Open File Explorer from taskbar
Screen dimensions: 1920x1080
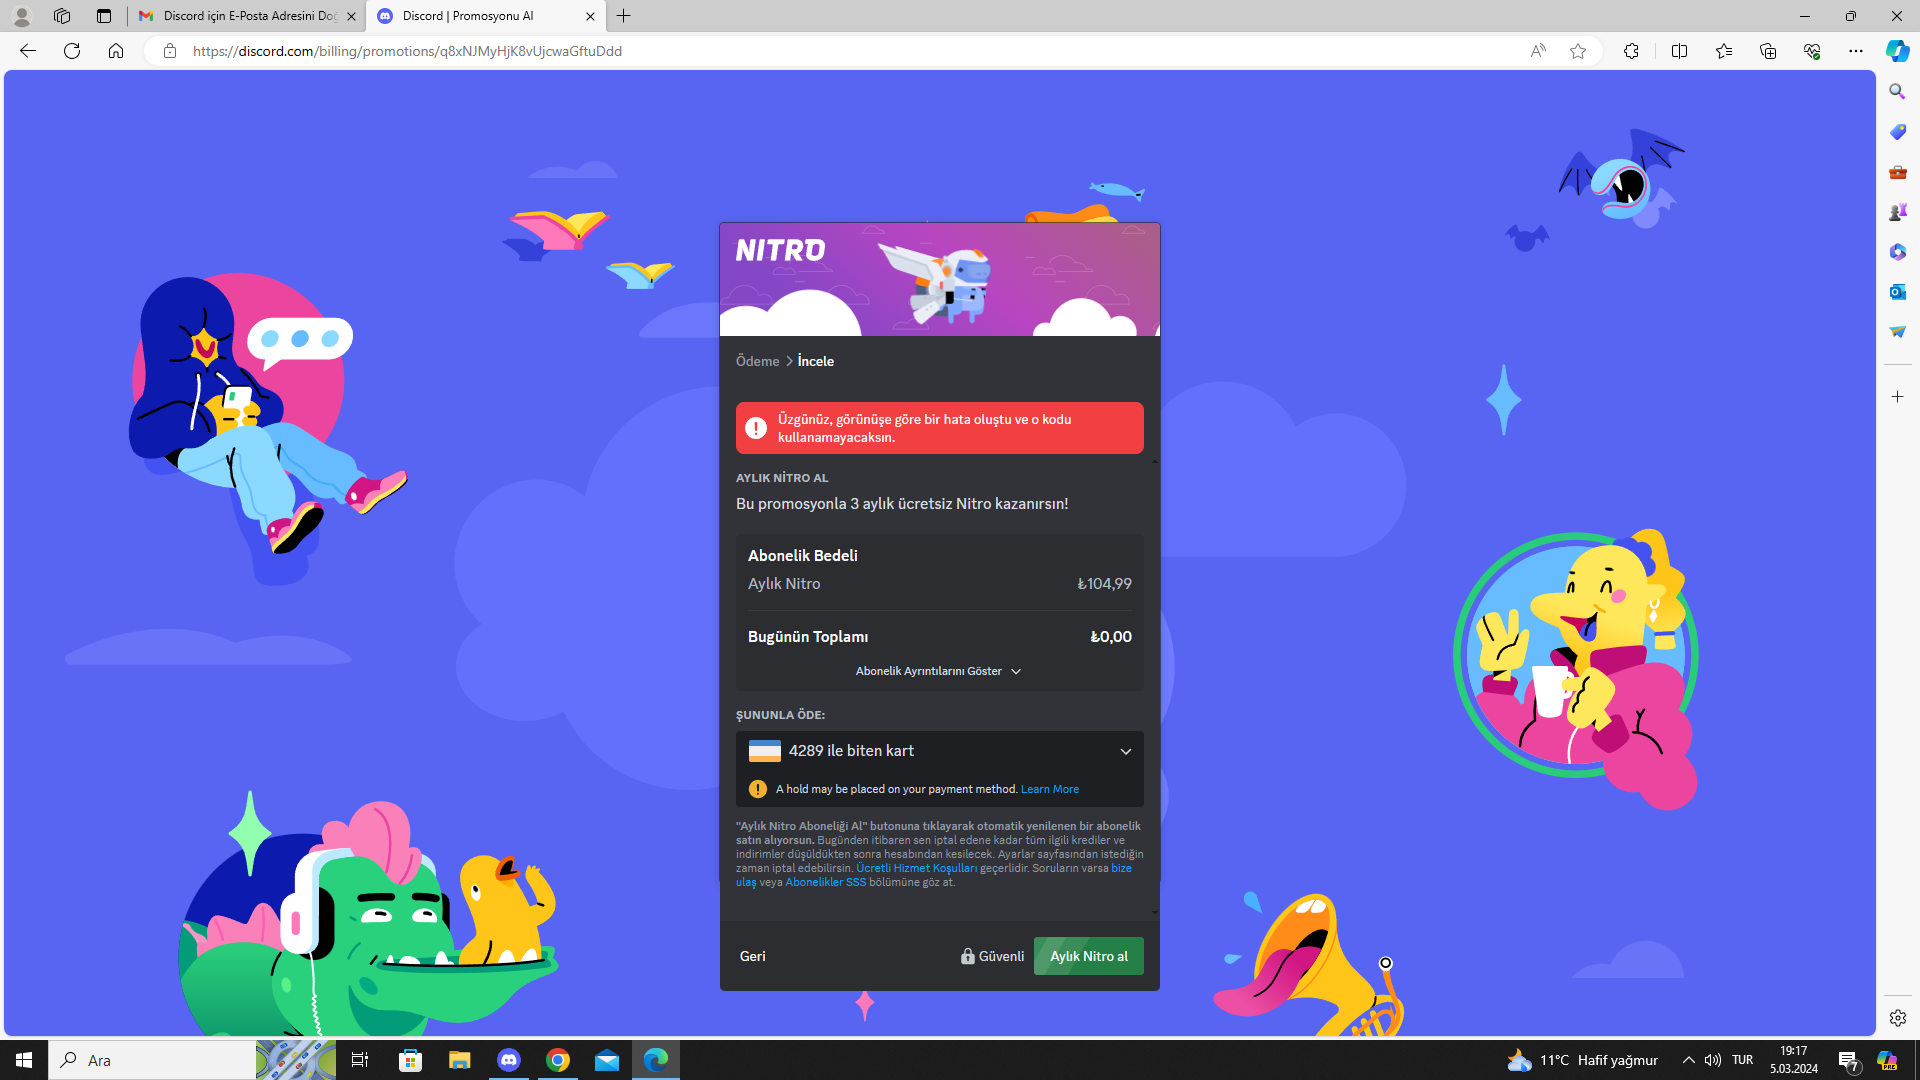459,1060
